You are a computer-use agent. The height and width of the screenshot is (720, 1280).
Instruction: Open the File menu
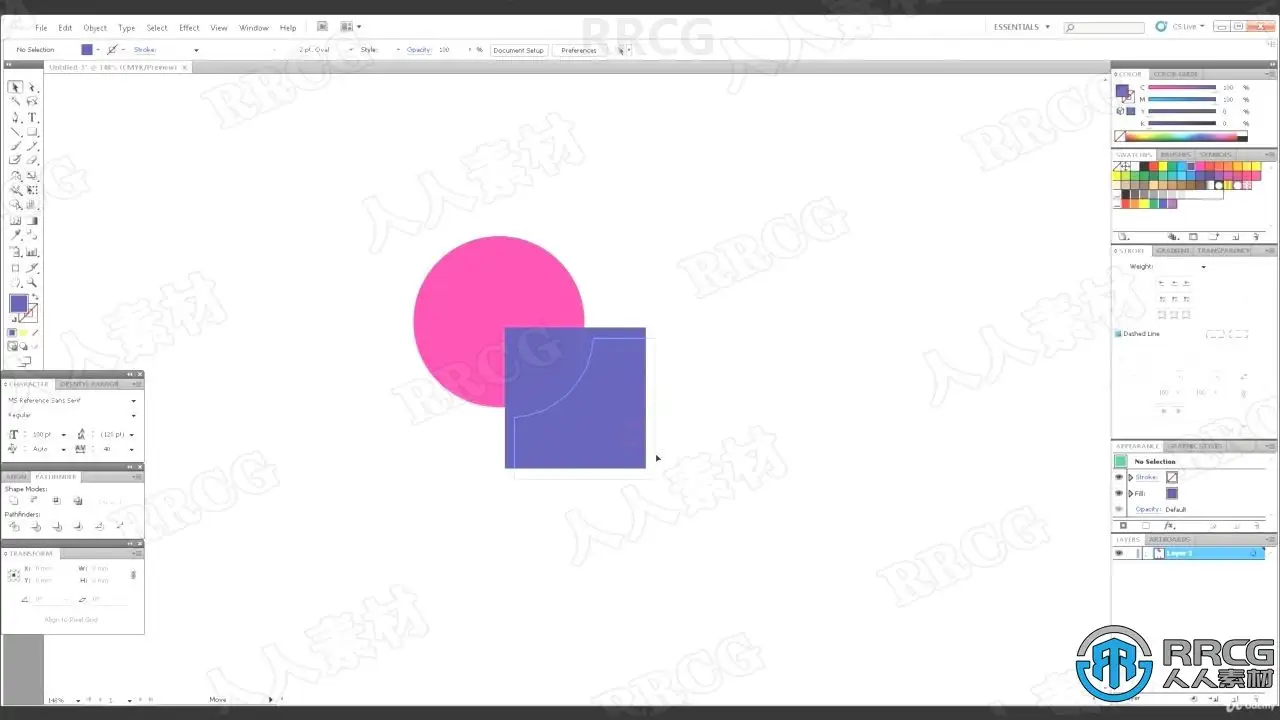(41, 28)
